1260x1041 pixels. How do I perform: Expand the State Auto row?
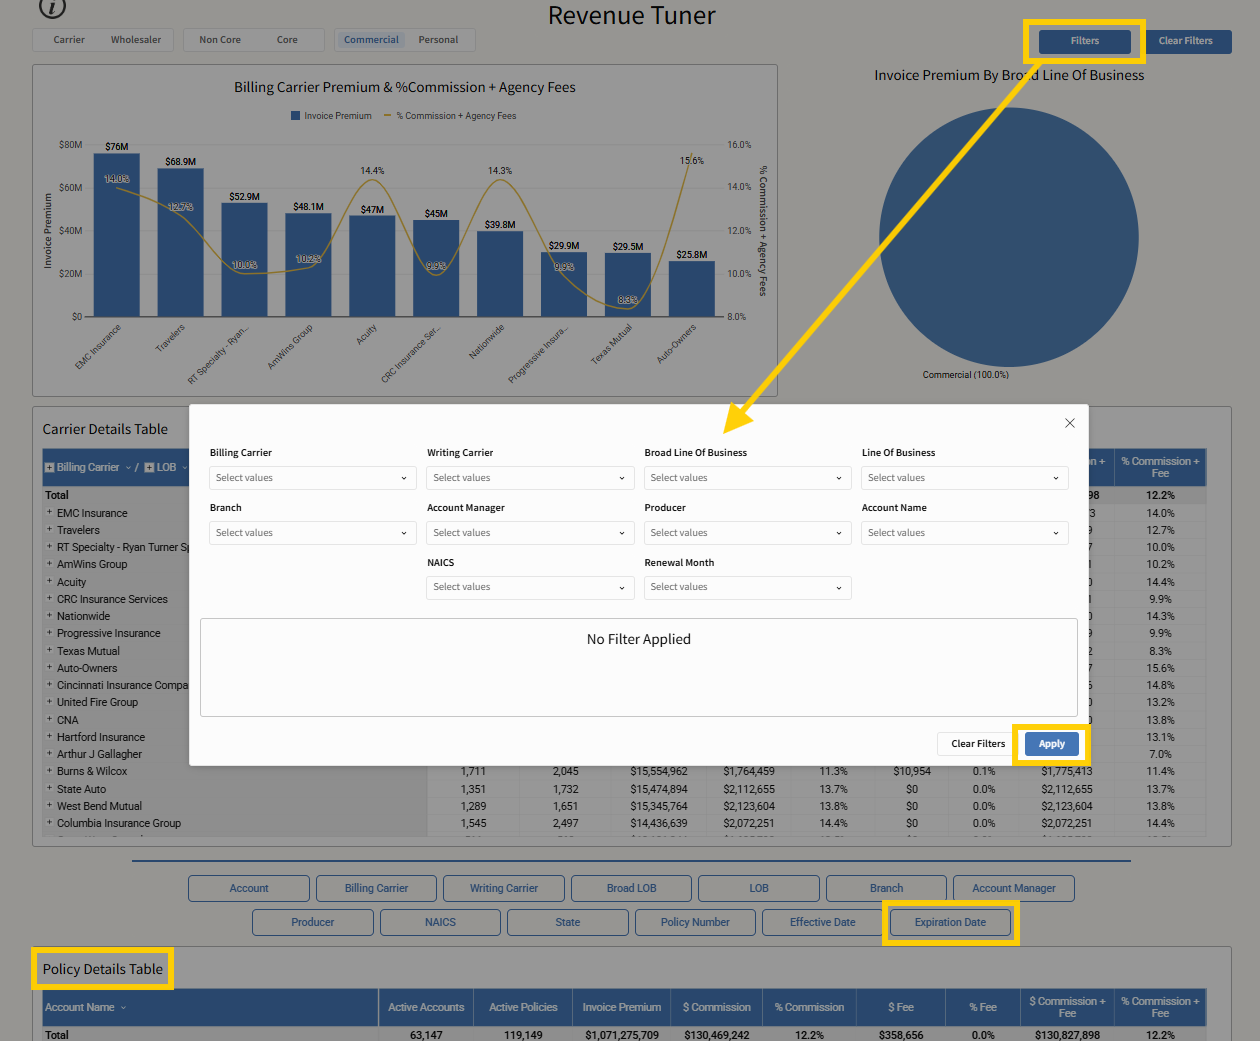(x=49, y=788)
